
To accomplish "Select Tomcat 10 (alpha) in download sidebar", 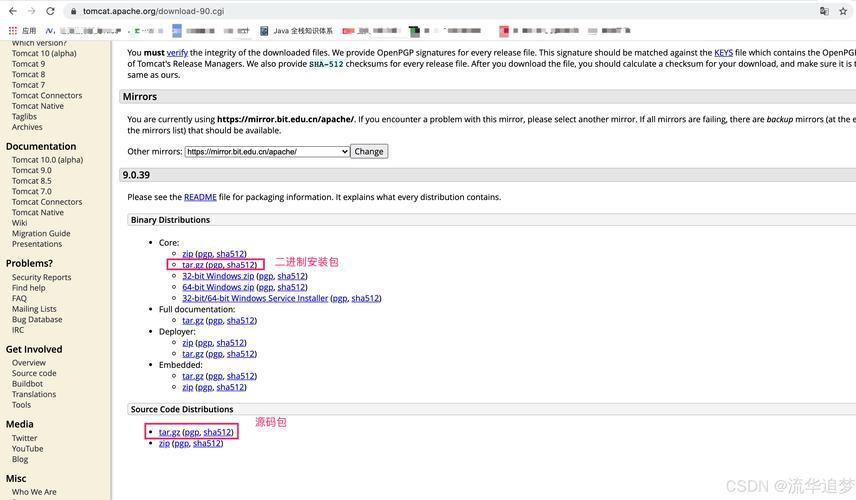I will pos(44,53).
